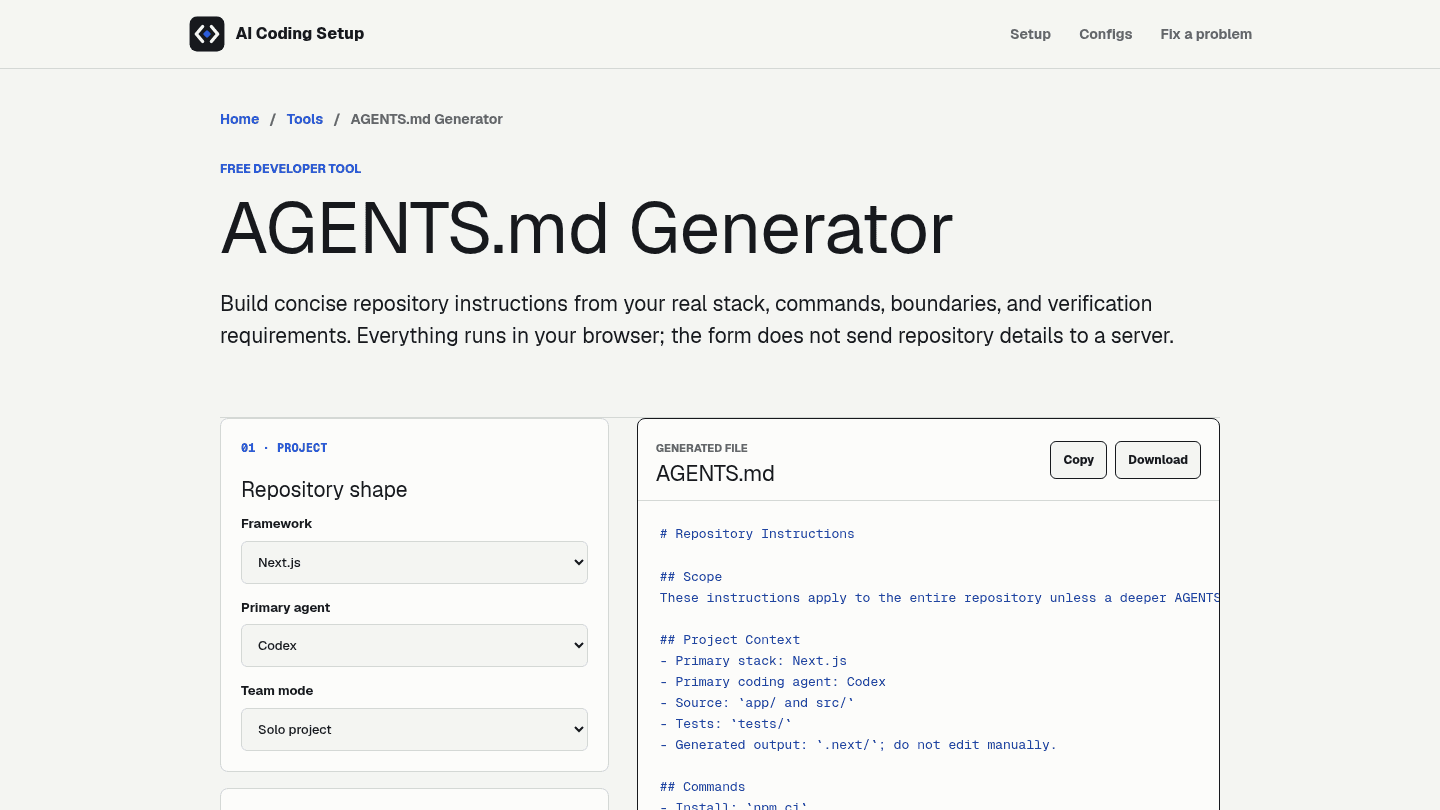Click the 'AGENTS.md' file name heading
Viewport: 1440px width, 810px height.
point(715,473)
